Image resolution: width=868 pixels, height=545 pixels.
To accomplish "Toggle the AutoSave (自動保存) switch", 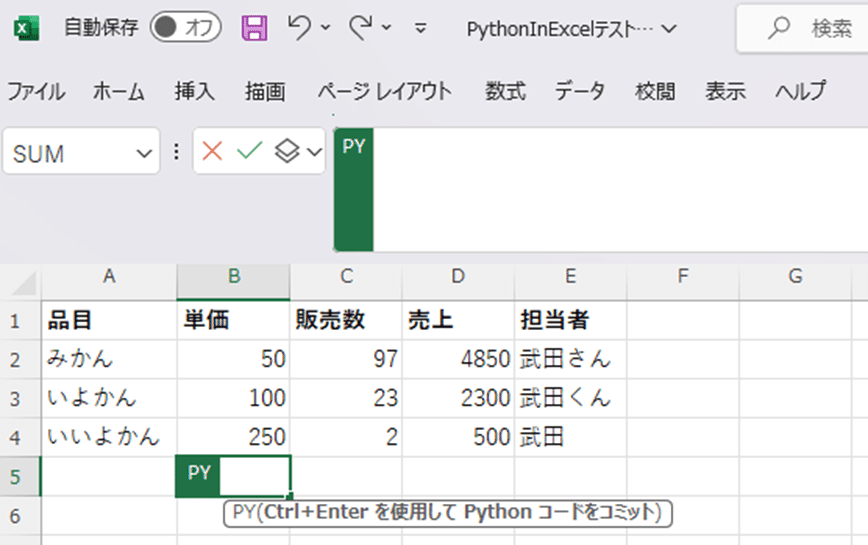I will [x=186, y=28].
